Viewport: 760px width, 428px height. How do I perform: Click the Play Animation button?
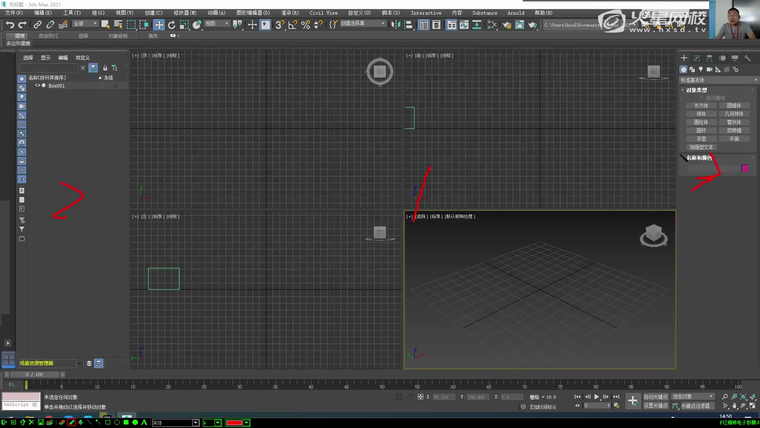click(597, 397)
